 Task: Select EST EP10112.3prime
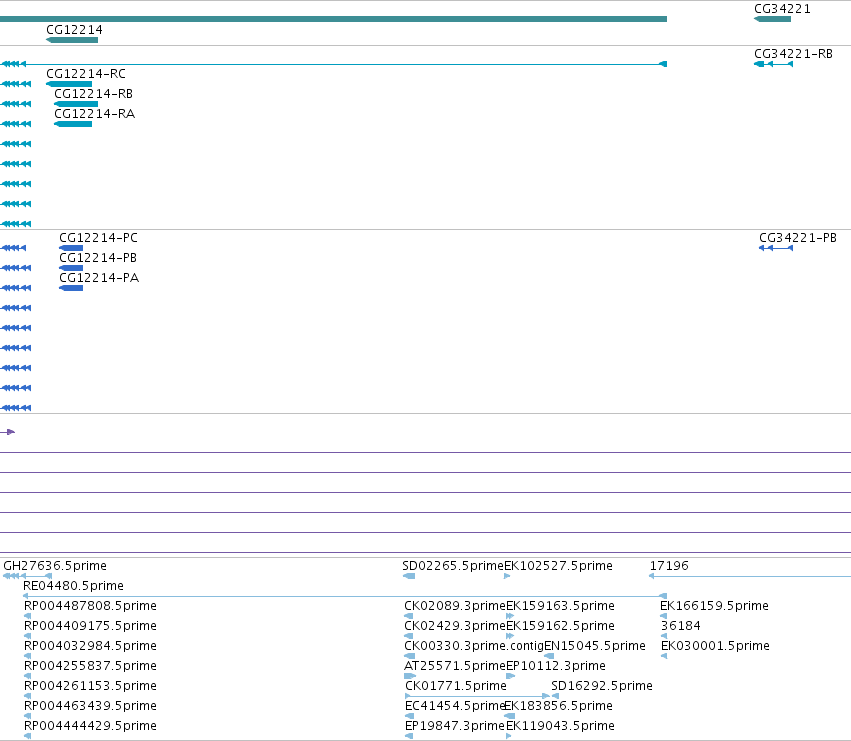[556, 666]
